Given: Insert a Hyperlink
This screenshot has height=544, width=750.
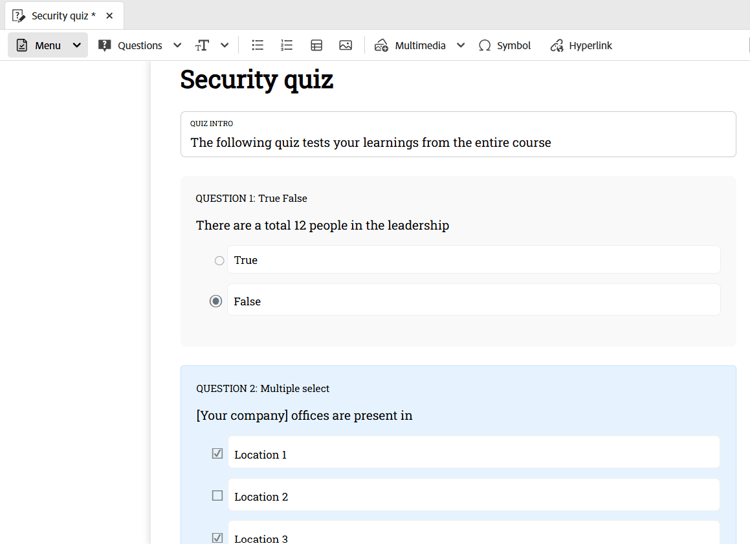Looking at the screenshot, I should tap(581, 45).
